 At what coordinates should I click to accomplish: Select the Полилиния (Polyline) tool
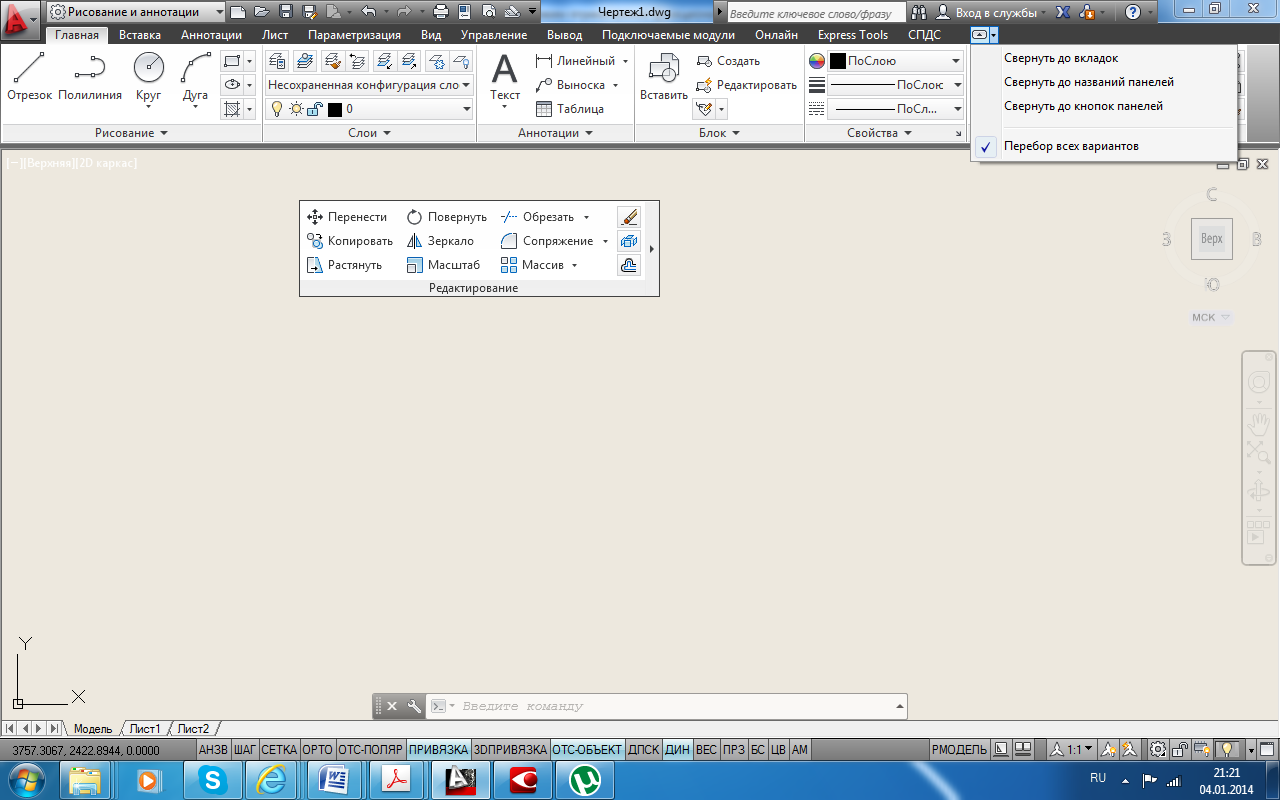[90, 75]
